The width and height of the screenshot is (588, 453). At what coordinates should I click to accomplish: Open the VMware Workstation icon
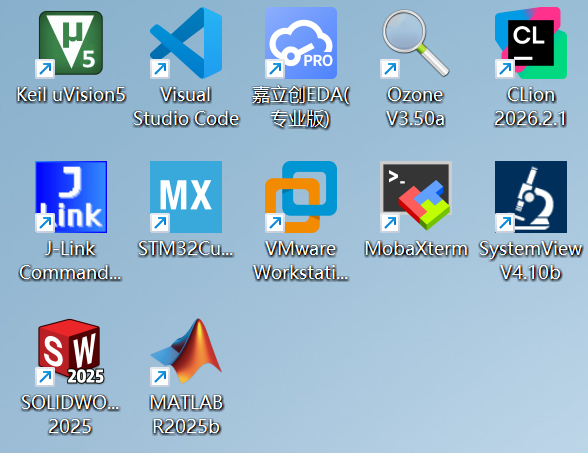coord(301,197)
